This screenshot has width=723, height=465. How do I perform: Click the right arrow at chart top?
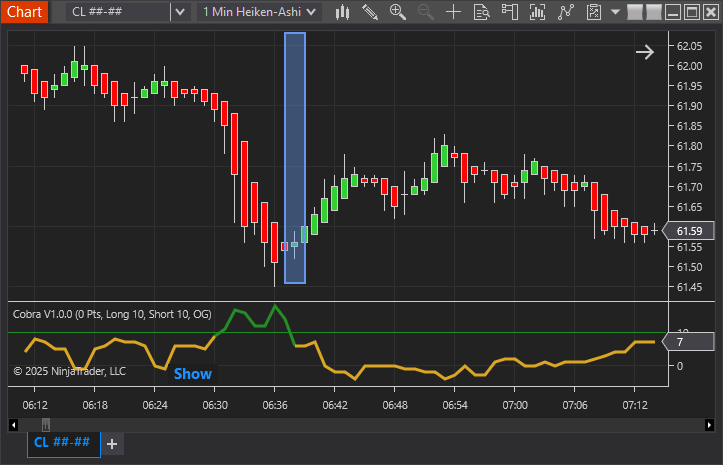644,53
